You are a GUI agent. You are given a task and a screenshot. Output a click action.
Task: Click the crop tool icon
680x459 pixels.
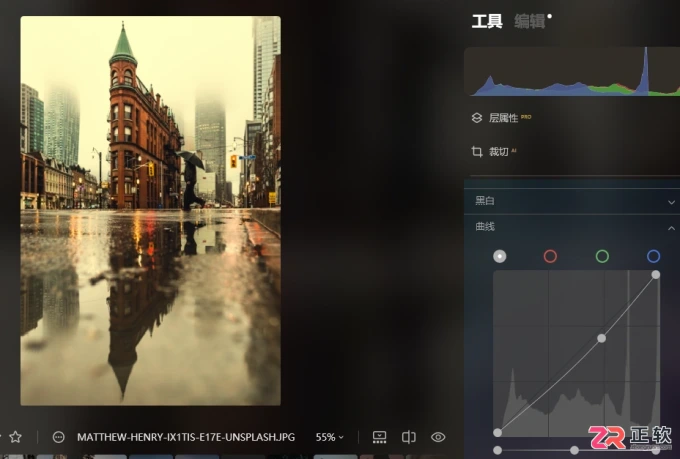tap(477, 151)
